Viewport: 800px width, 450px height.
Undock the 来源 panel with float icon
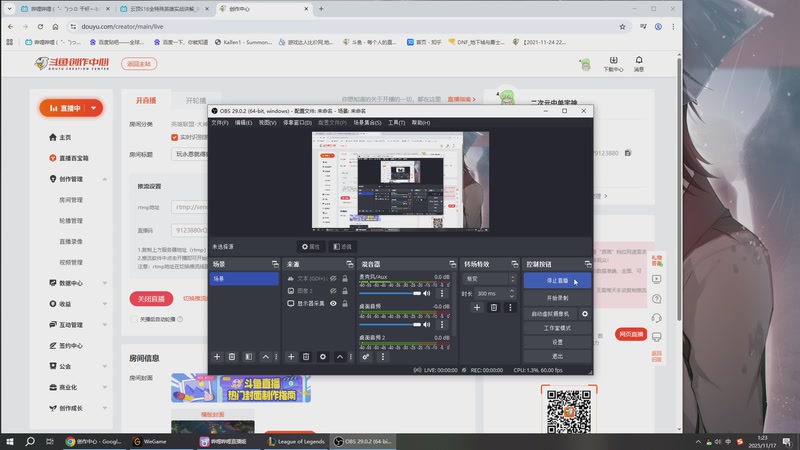(x=349, y=264)
